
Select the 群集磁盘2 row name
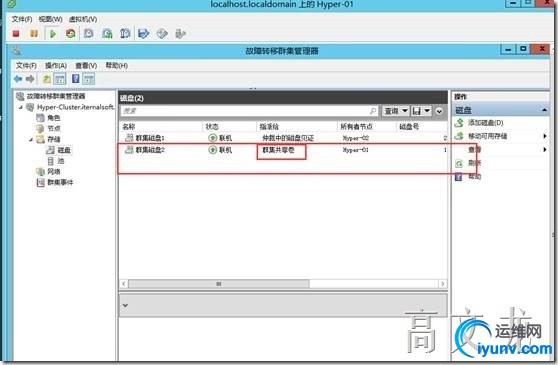click(150, 150)
